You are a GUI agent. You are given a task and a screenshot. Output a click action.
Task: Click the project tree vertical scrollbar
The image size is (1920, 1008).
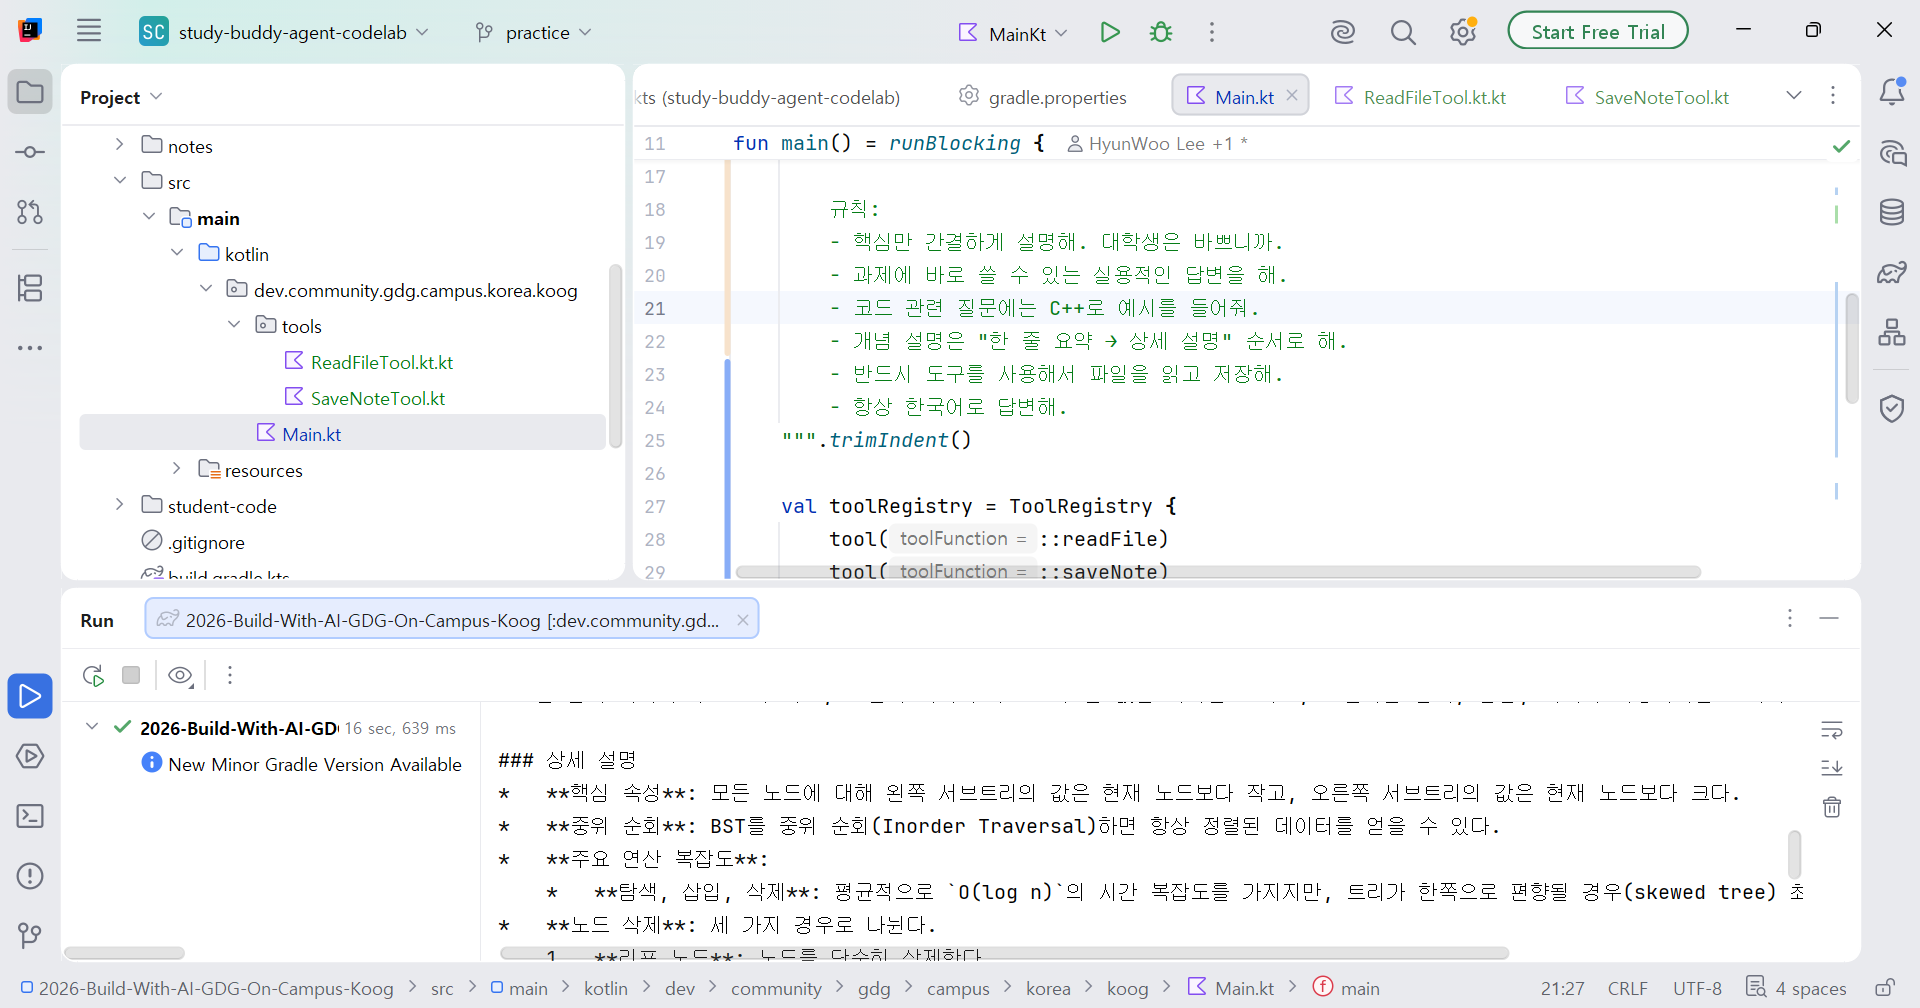[615, 355]
